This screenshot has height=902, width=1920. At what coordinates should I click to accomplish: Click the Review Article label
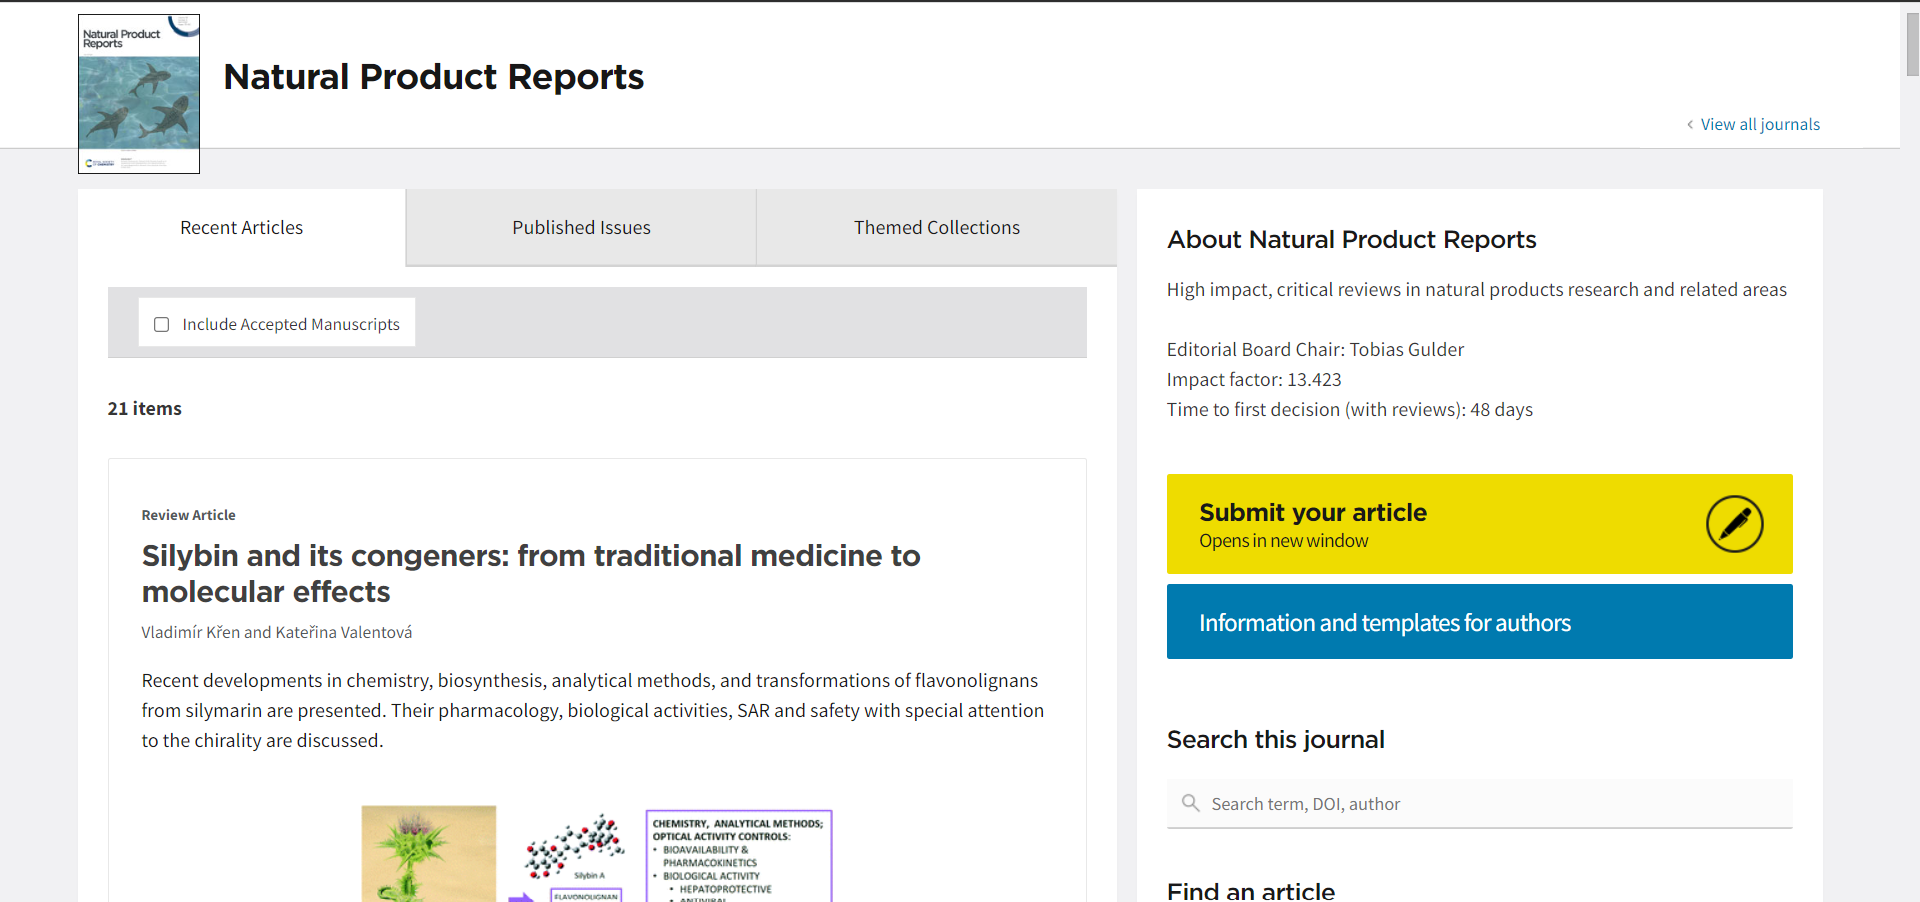189,515
